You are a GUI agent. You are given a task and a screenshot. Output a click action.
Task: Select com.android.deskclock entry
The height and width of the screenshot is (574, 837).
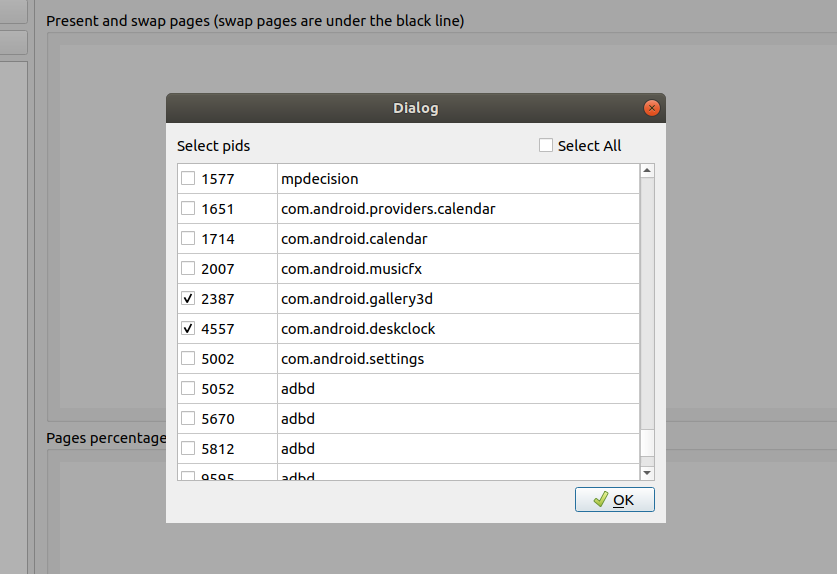point(358,328)
